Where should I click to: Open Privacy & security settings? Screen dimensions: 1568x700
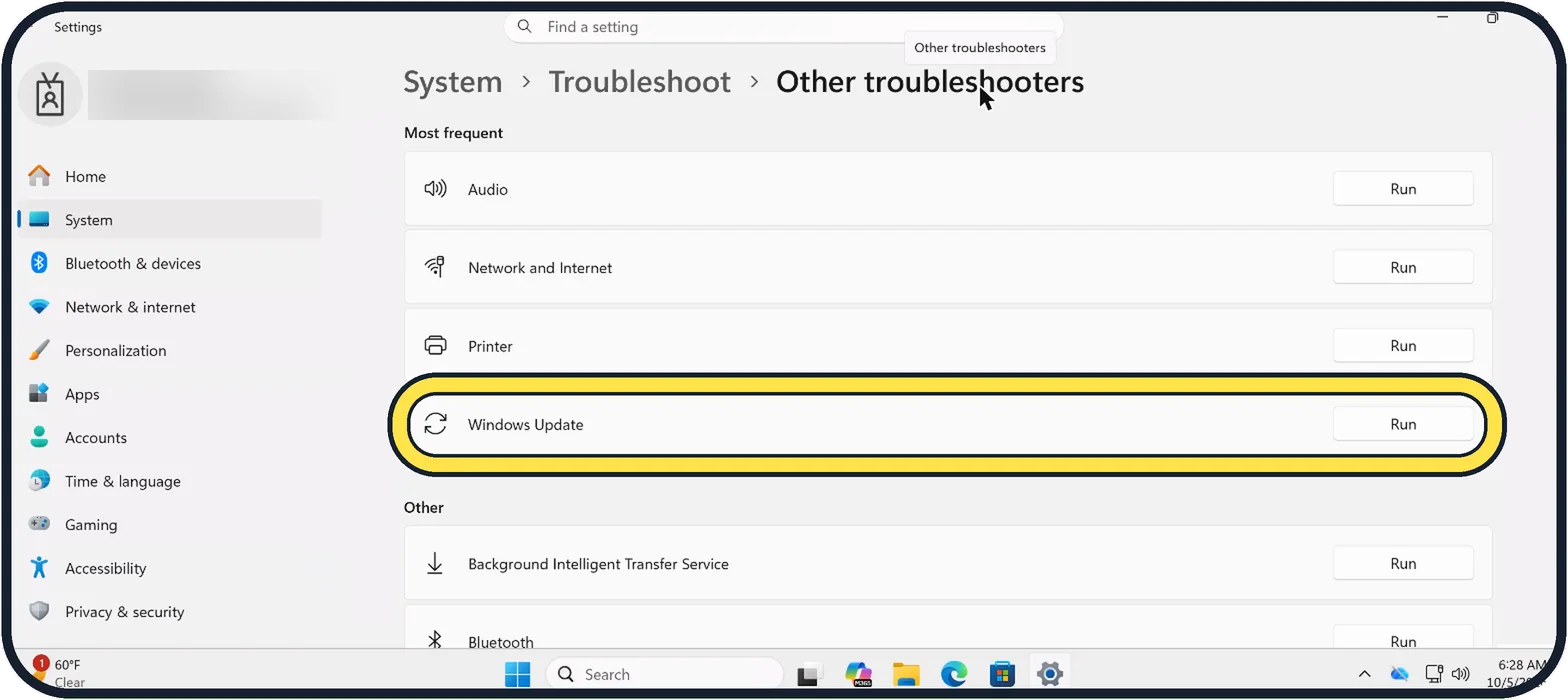(x=169, y=611)
